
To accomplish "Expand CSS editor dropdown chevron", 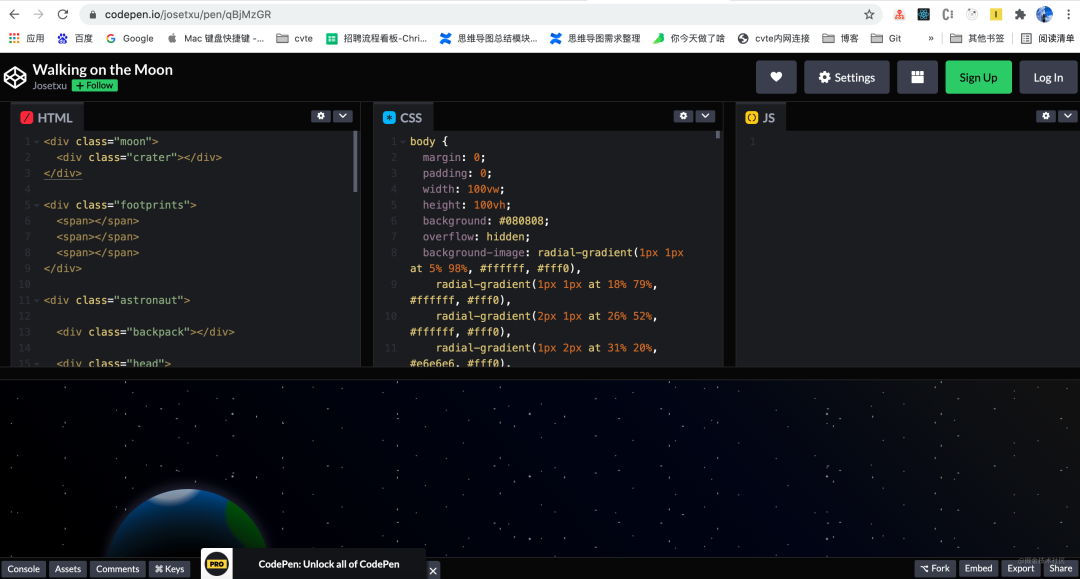I will click(705, 116).
